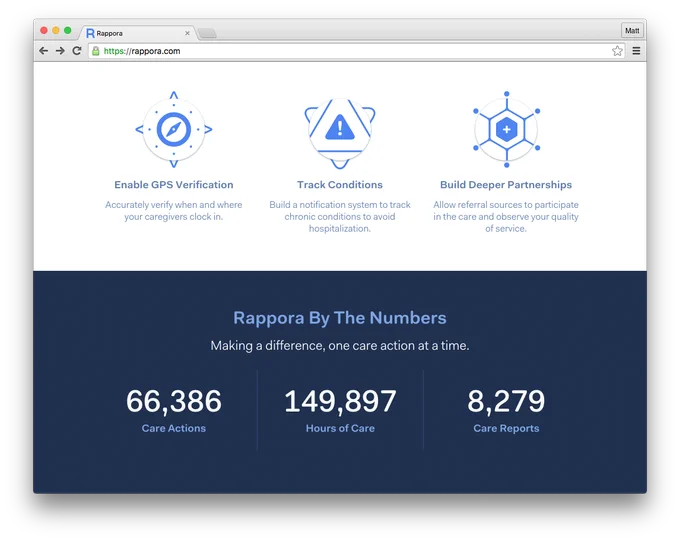This screenshot has width=680, height=541.
Task: Click the yellow minimize window button
Action: click(56, 30)
